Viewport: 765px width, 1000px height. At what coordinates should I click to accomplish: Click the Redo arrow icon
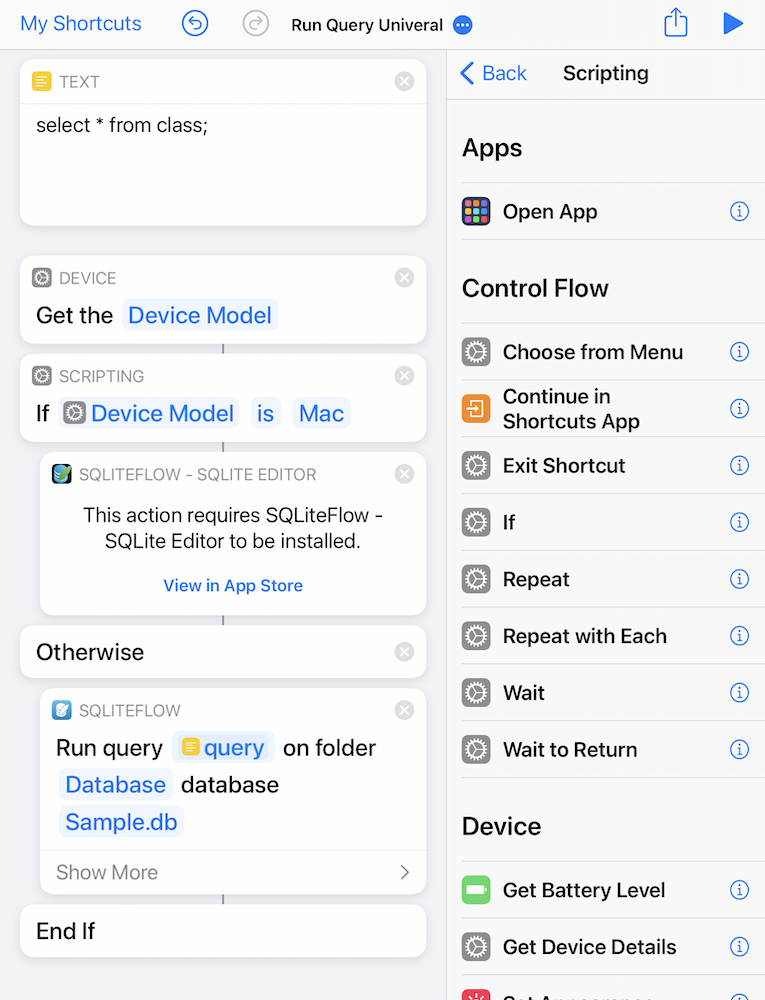click(253, 24)
